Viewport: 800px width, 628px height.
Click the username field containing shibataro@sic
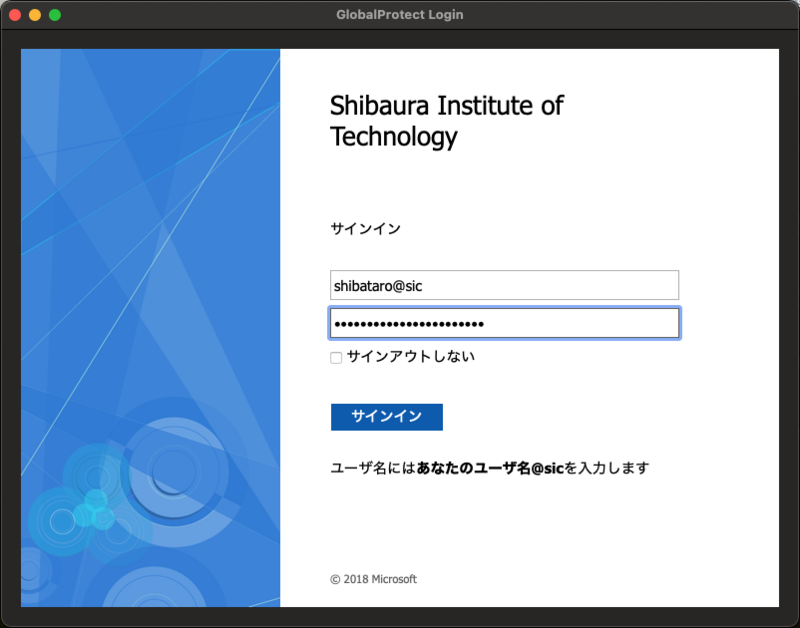click(x=504, y=285)
